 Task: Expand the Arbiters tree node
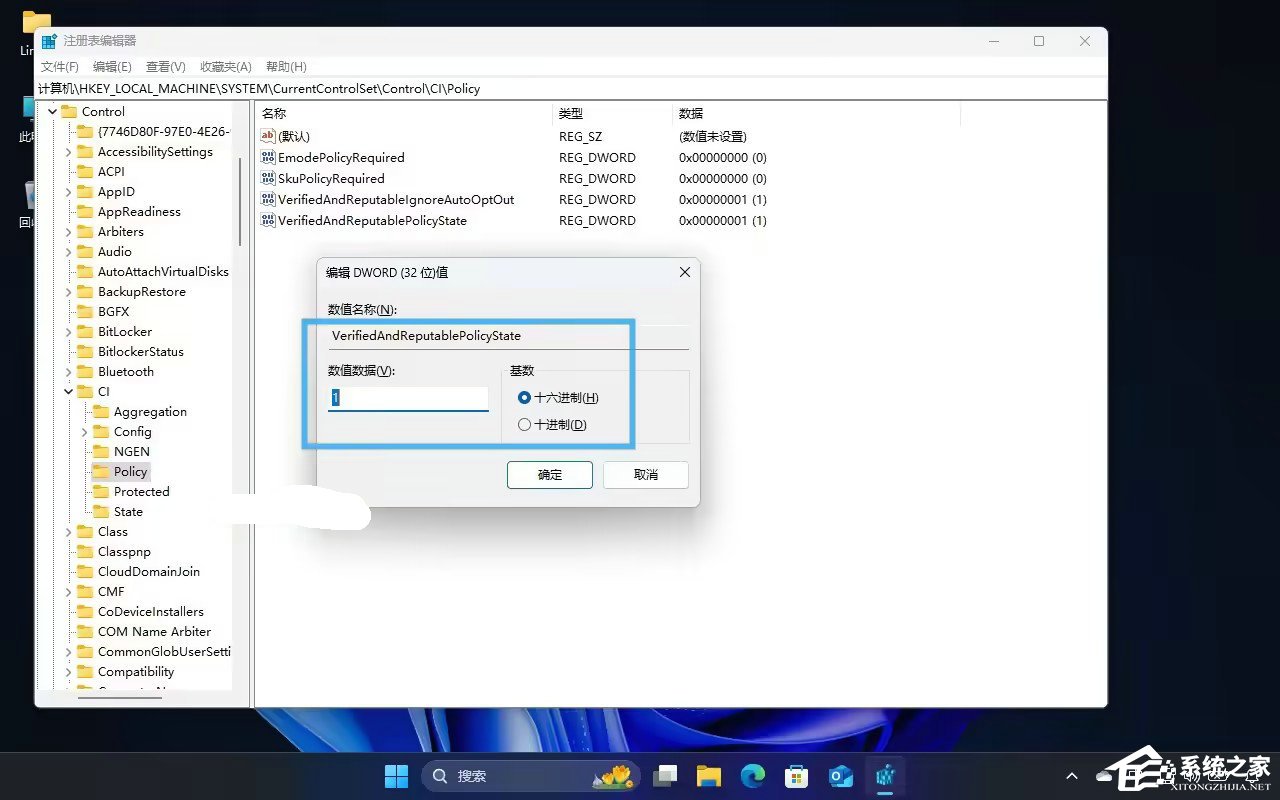point(68,232)
